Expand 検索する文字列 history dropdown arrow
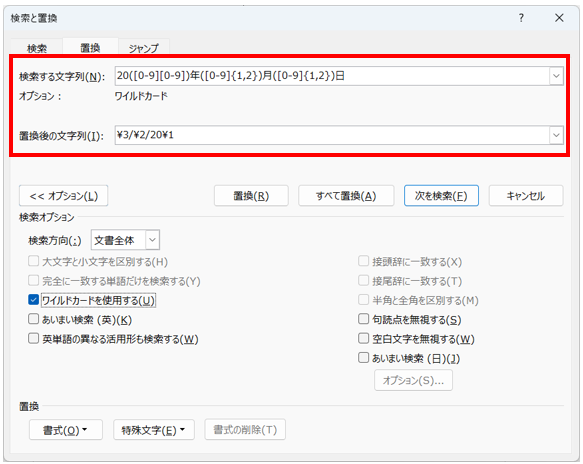This screenshot has width=583, height=464. pos(556,76)
